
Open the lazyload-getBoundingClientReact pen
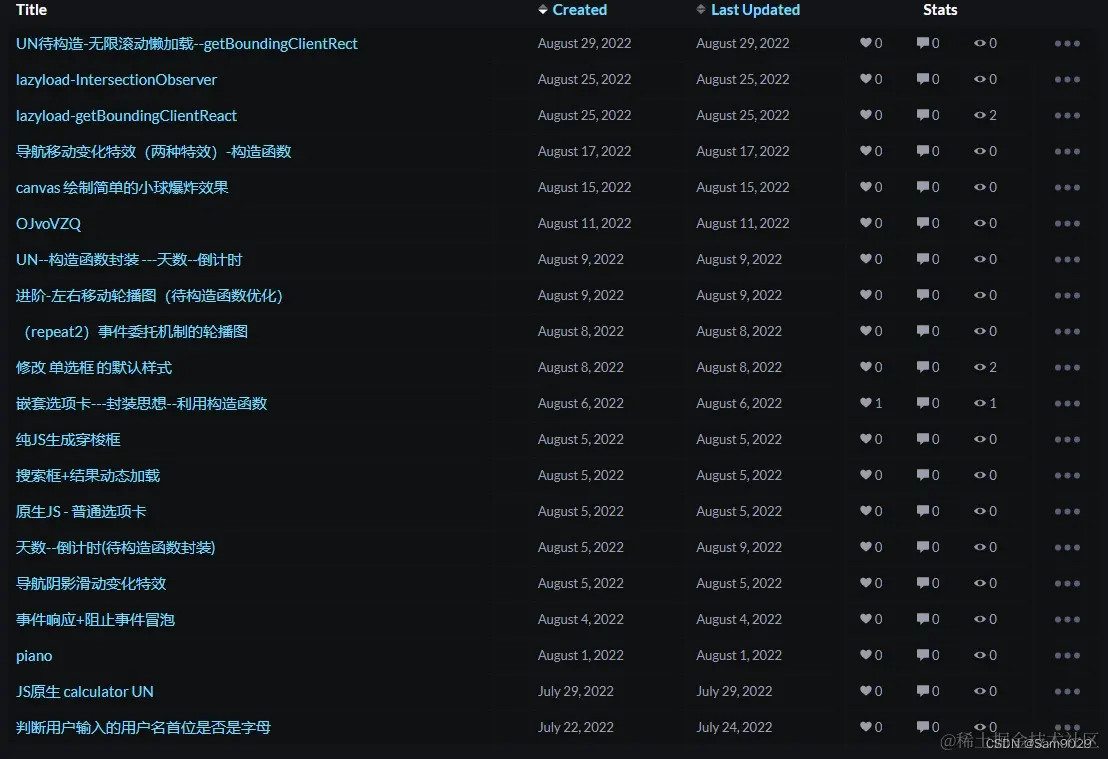point(126,116)
